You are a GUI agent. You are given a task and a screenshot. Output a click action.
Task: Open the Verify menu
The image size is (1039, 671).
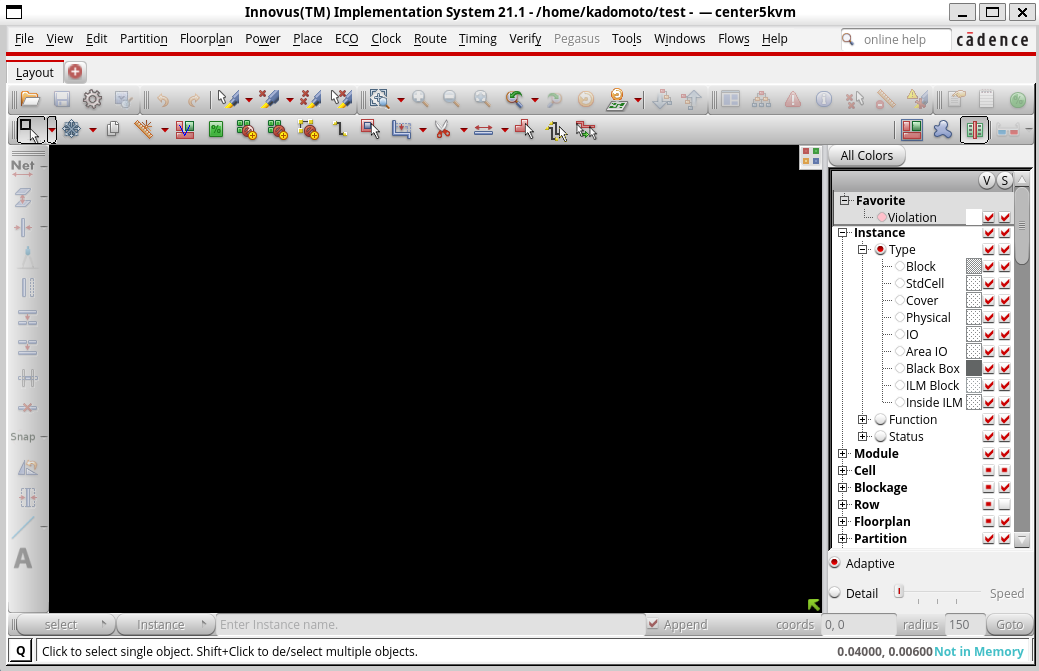(x=525, y=39)
